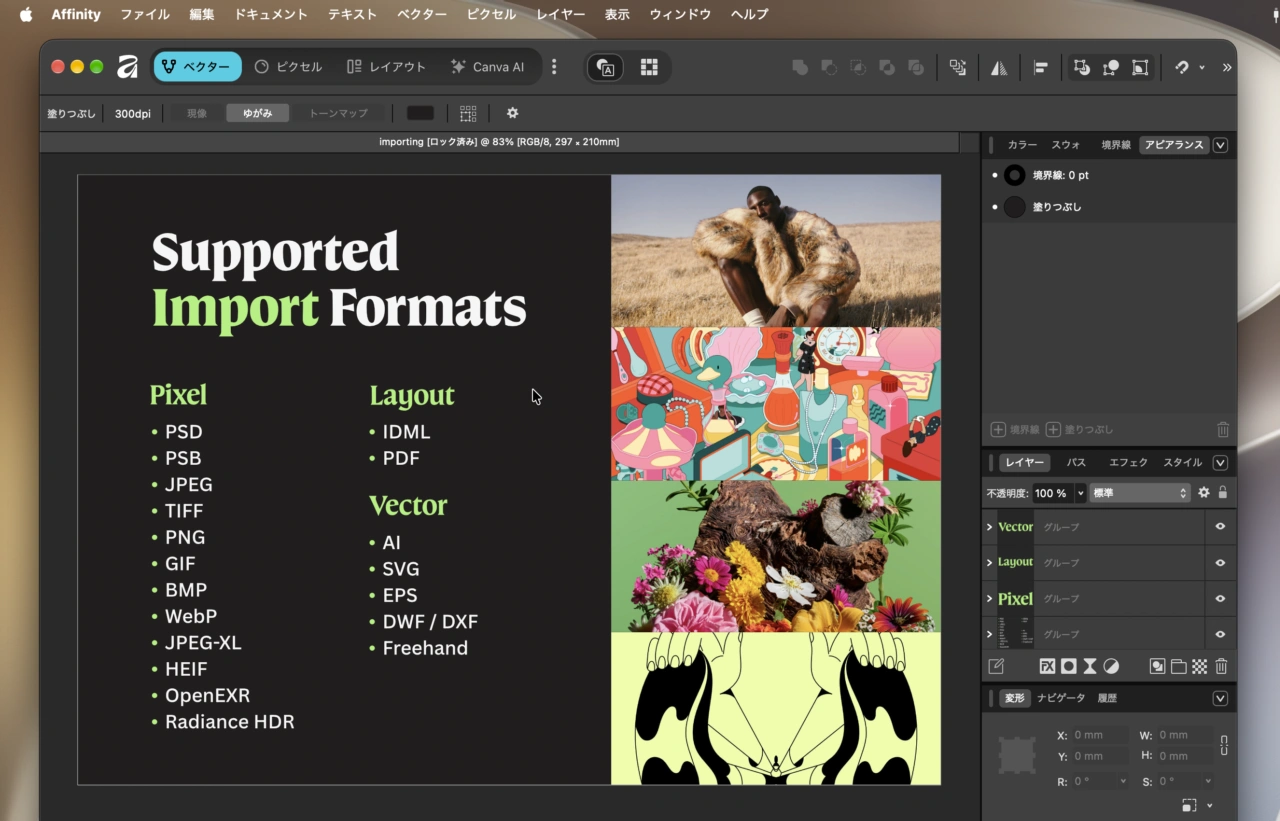This screenshot has height=821, width=1280.
Task: Click the adjustment layer half-circle icon
Action: [x=1111, y=666]
